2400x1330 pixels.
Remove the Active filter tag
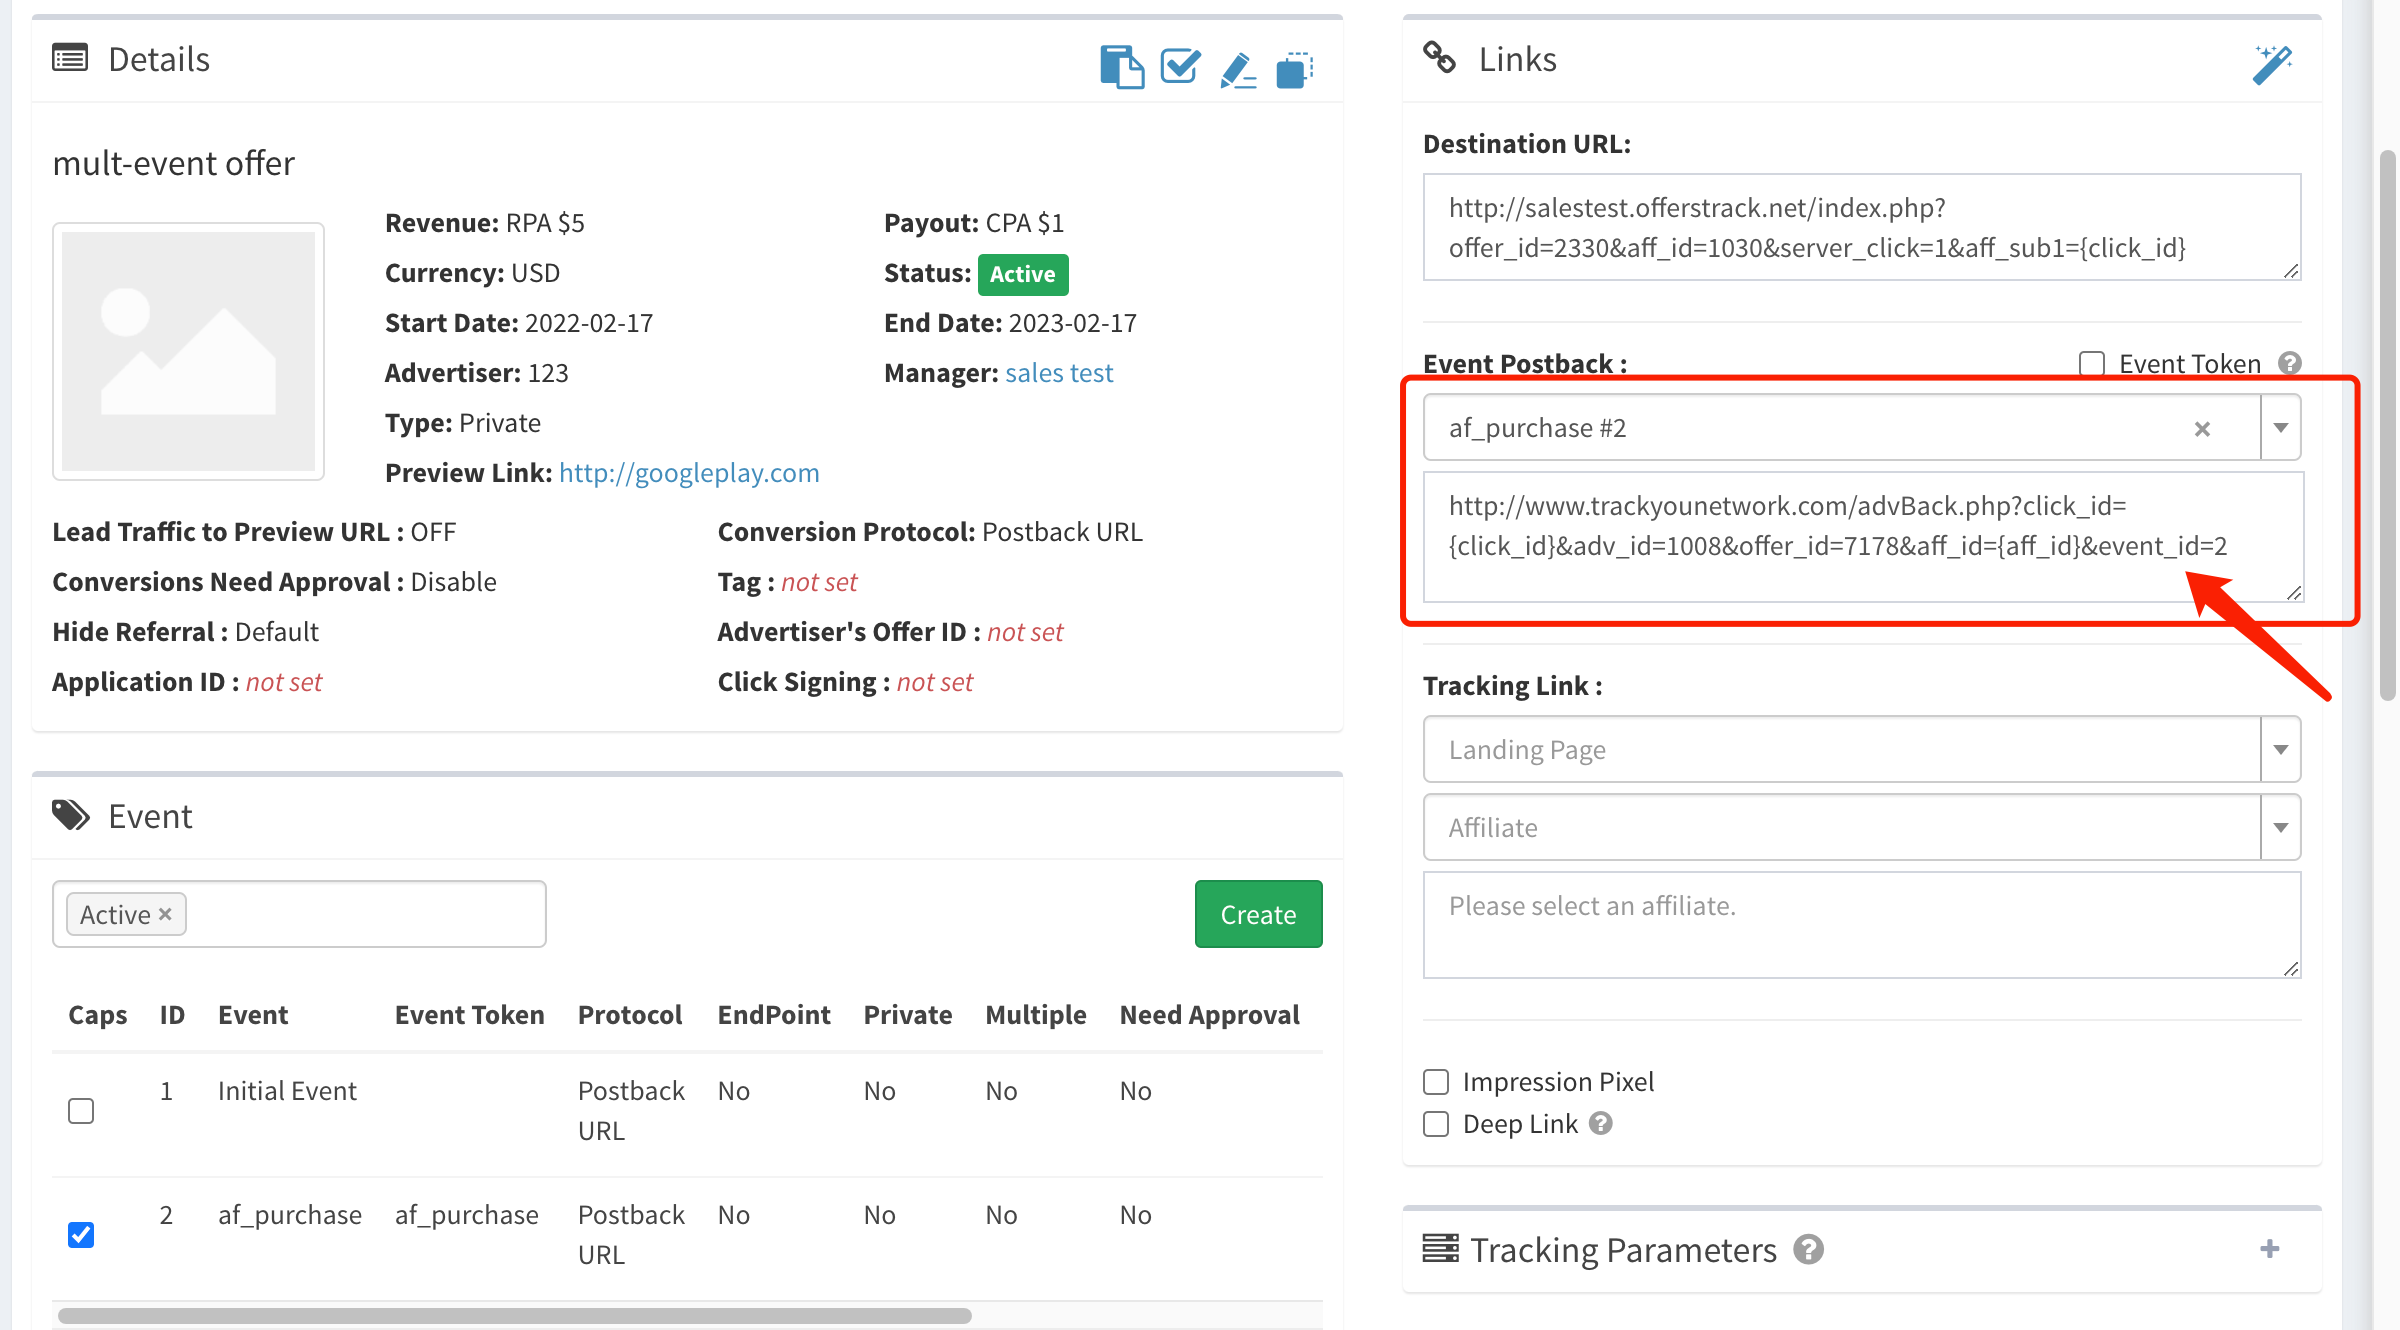(165, 914)
